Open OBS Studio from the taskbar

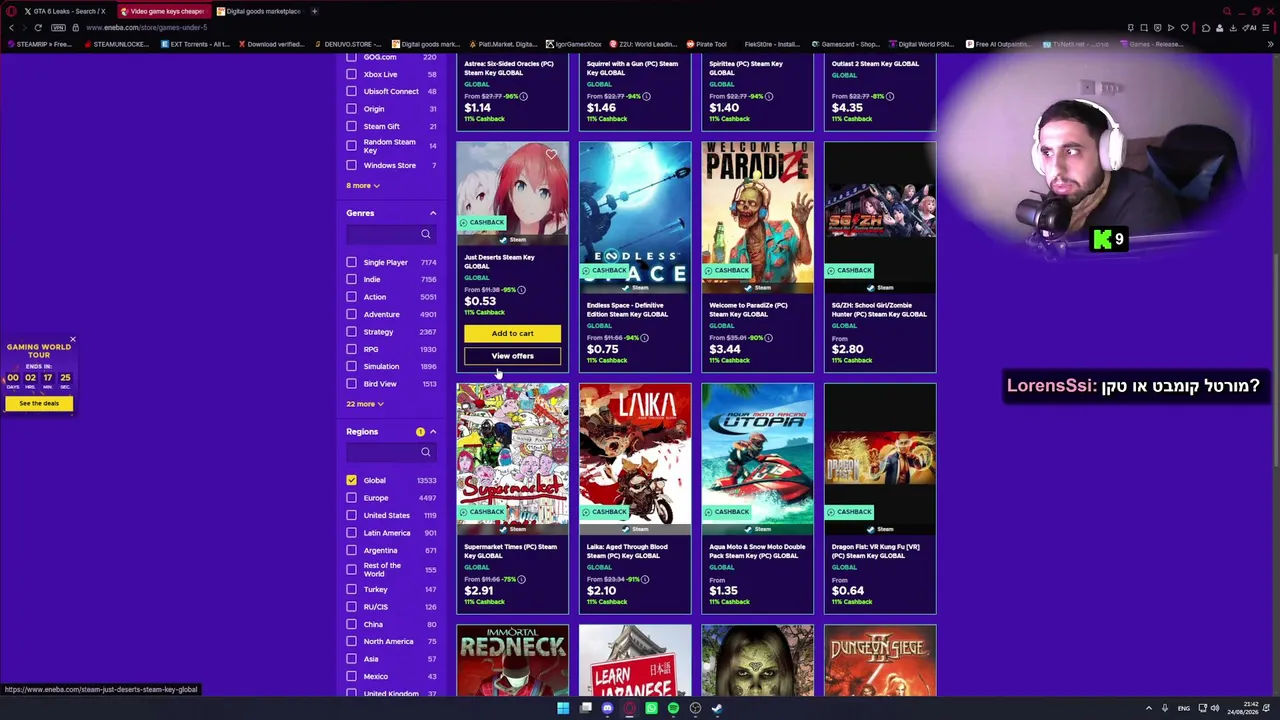695,708
